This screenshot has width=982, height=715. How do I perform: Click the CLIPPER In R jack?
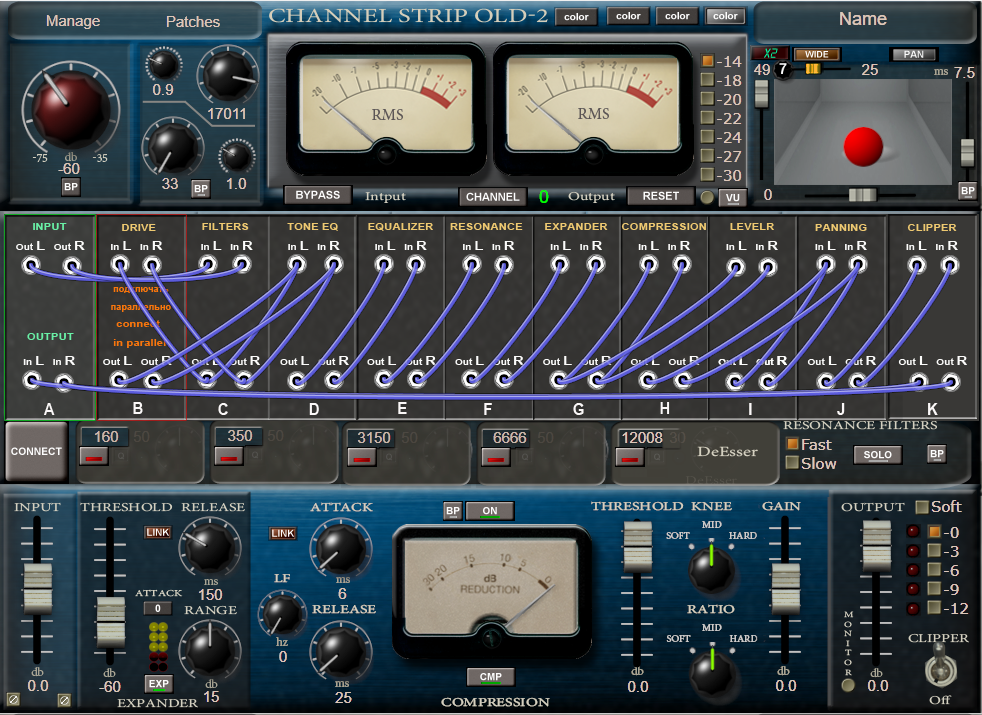coord(949,265)
